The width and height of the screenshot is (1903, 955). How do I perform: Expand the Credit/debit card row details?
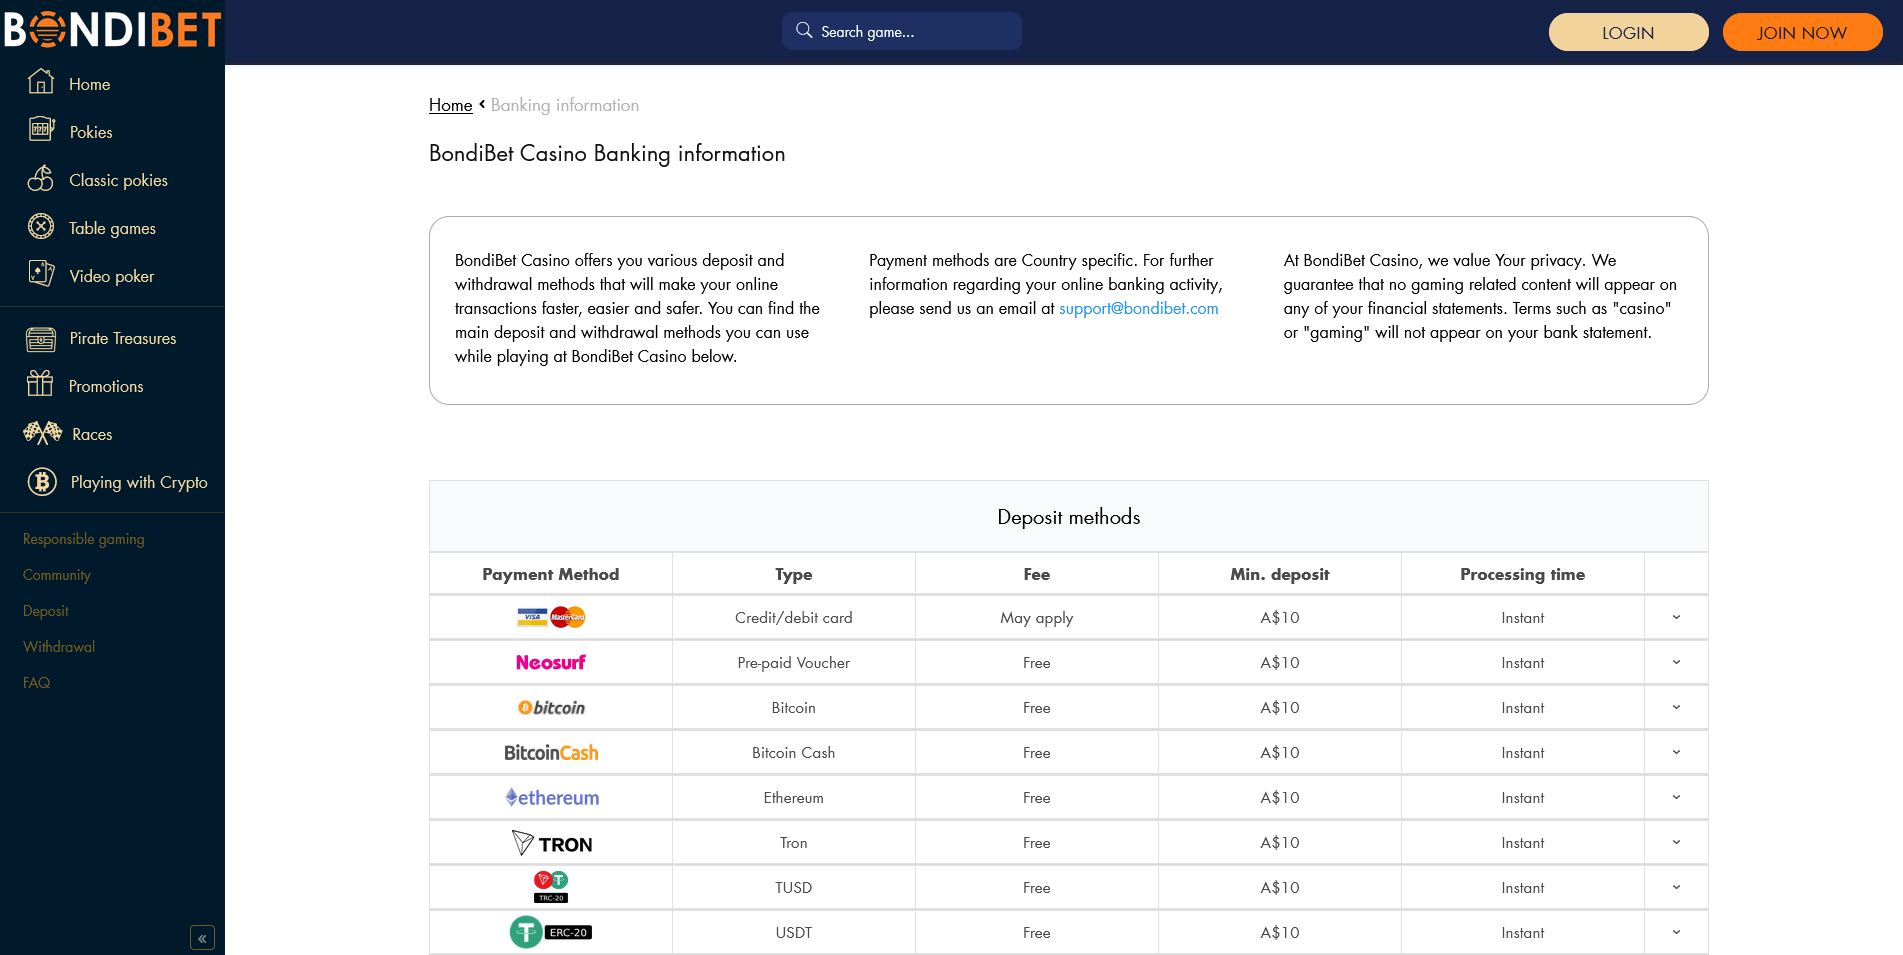[1676, 618]
